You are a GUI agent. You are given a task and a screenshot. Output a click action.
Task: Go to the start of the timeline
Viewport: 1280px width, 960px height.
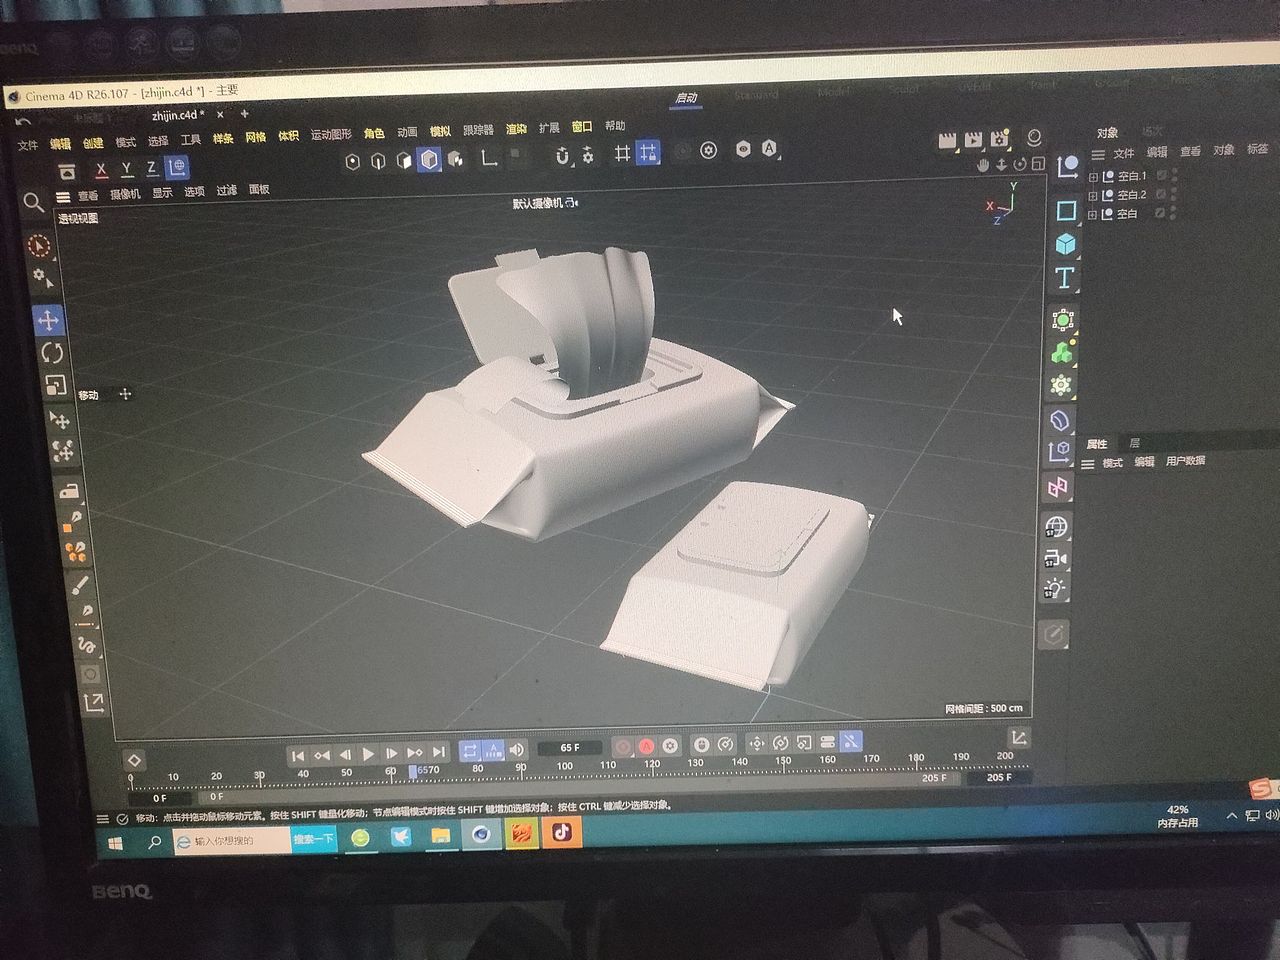tap(297, 756)
